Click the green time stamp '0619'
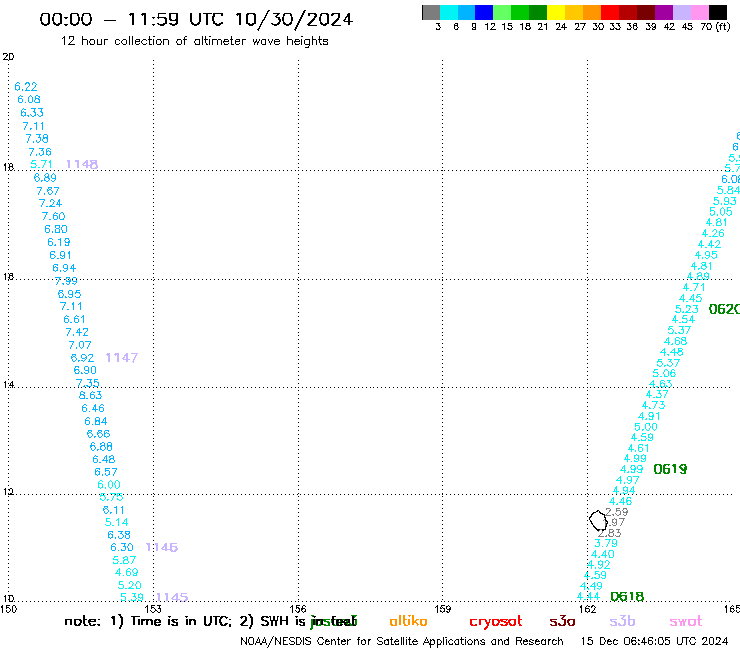Image resolution: width=740 pixels, height=650 pixels. pyautogui.click(x=670, y=469)
